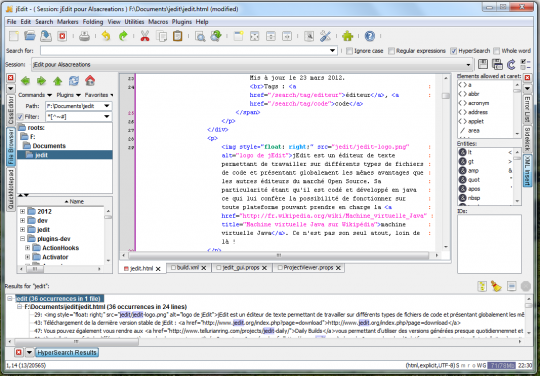Reload session with the C arrow icon

click(511, 64)
